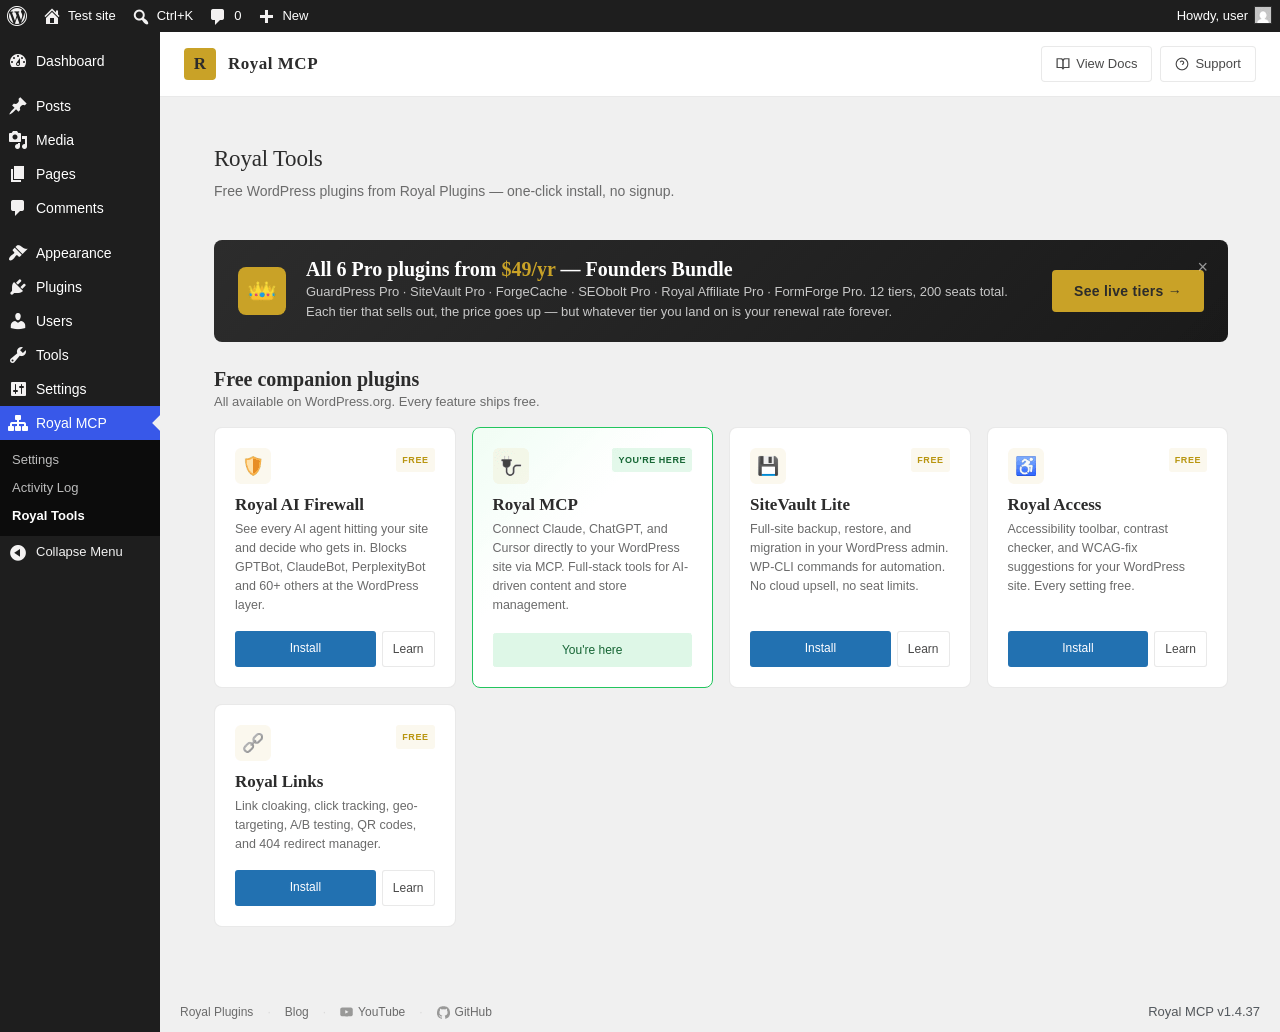The height and width of the screenshot is (1032, 1280).
Task: Click the Media icon in sidebar
Action: 18,140
